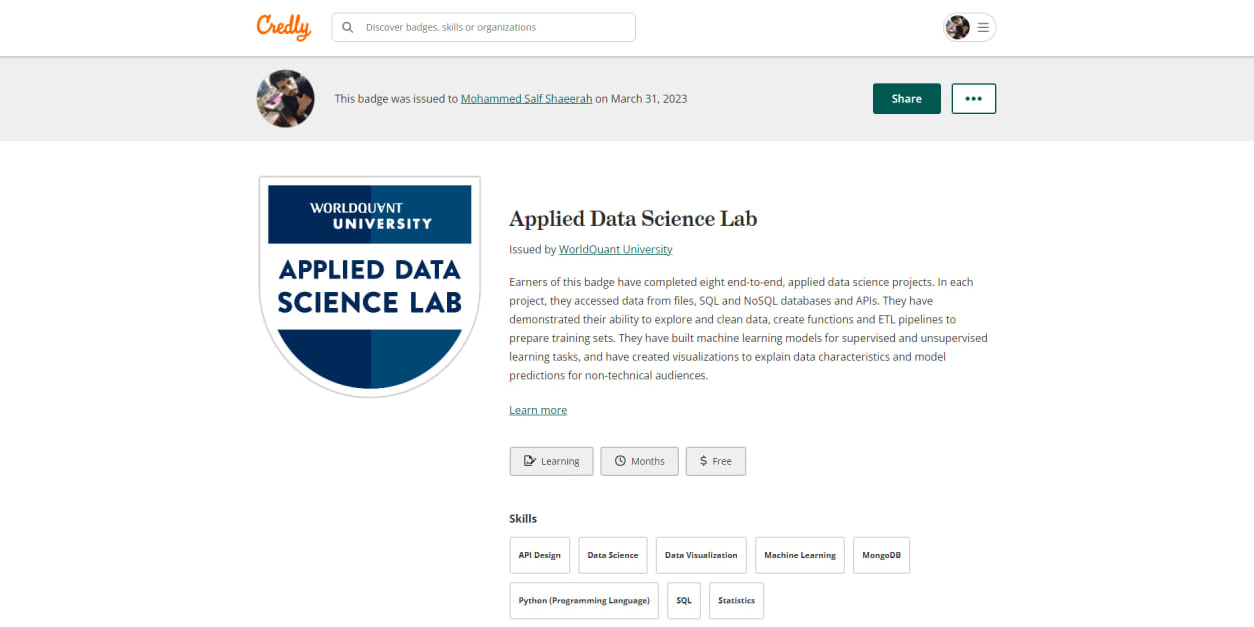This screenshot has width=1254, height=627.
Task: Select the Python (Programming Language) skill tag
Action: (x=584, y=601)
